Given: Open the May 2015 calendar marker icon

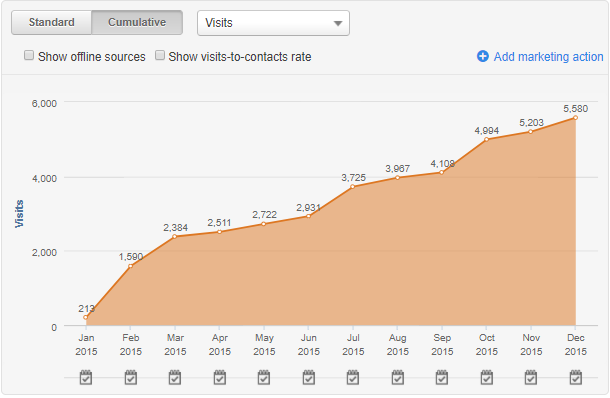Looking at the screenshot, I should coord(264,377).
